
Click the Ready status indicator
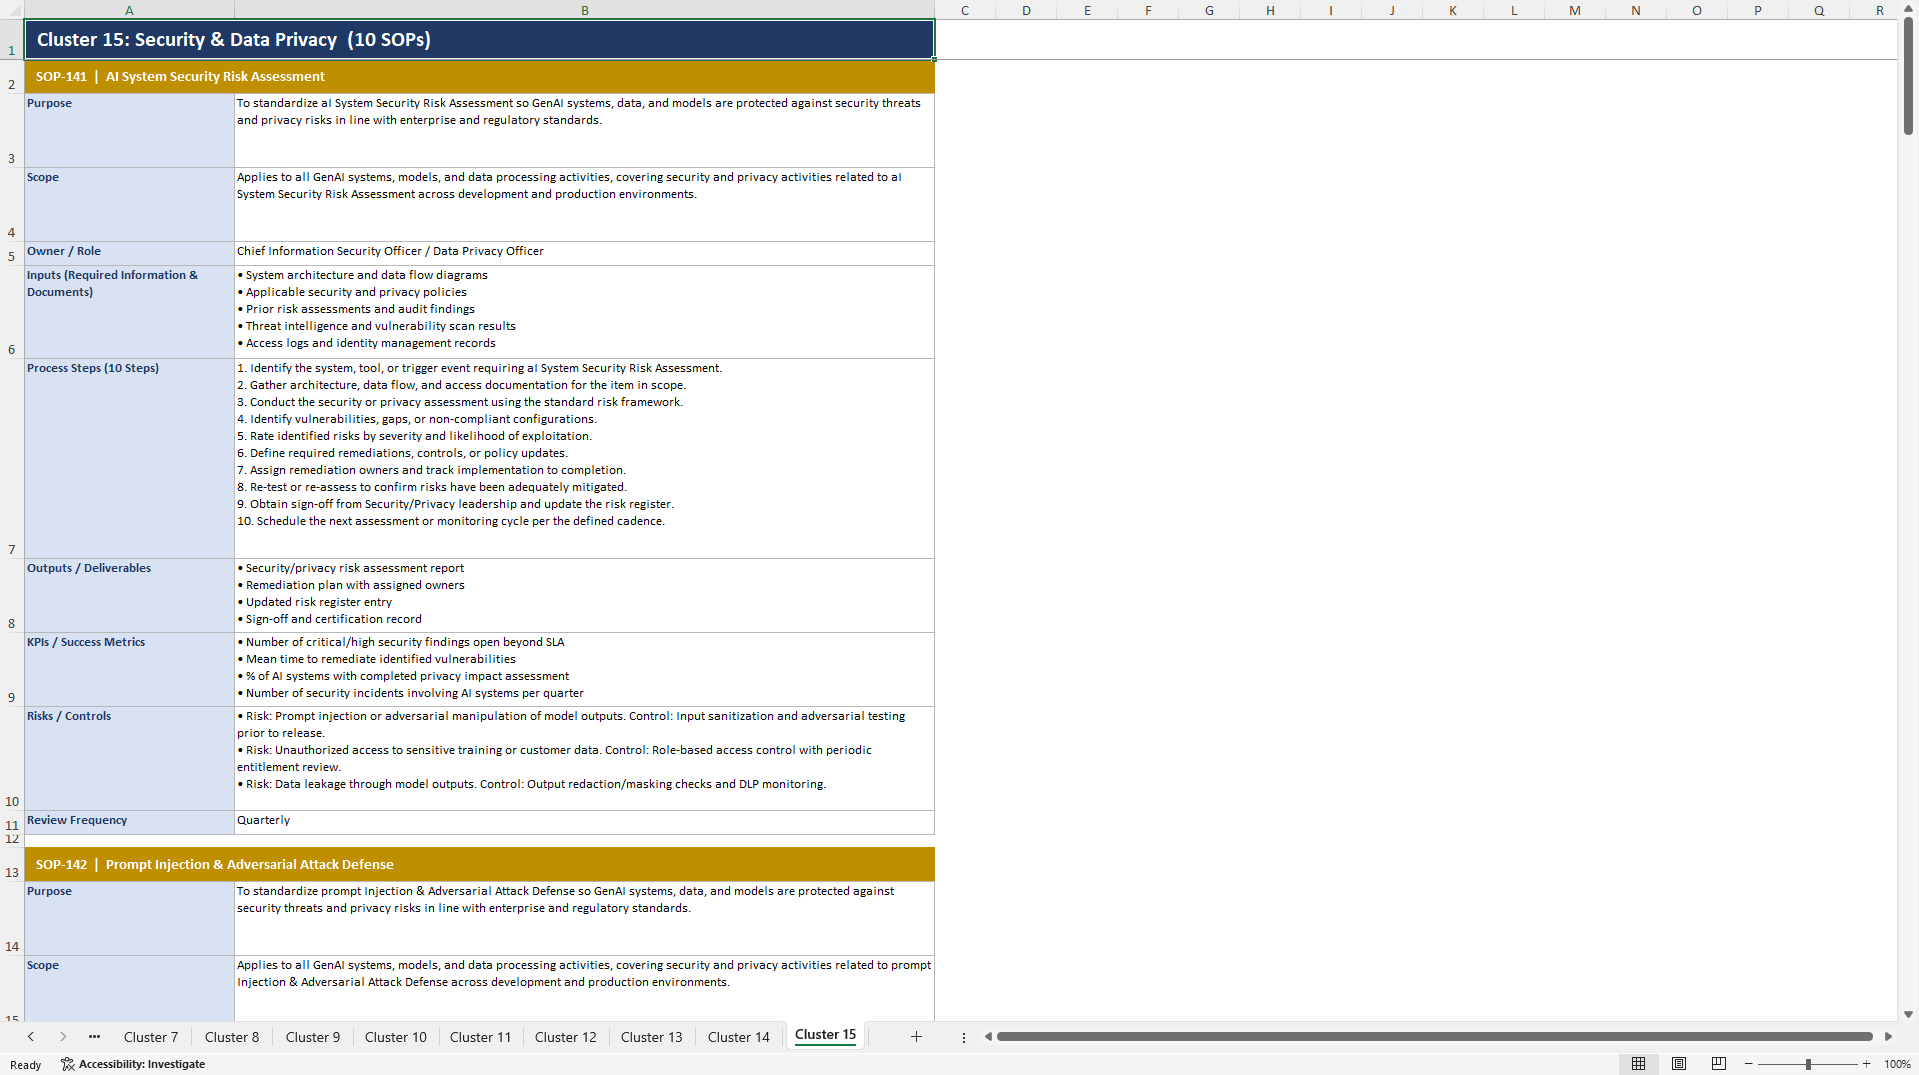(x=26, y=1064)
